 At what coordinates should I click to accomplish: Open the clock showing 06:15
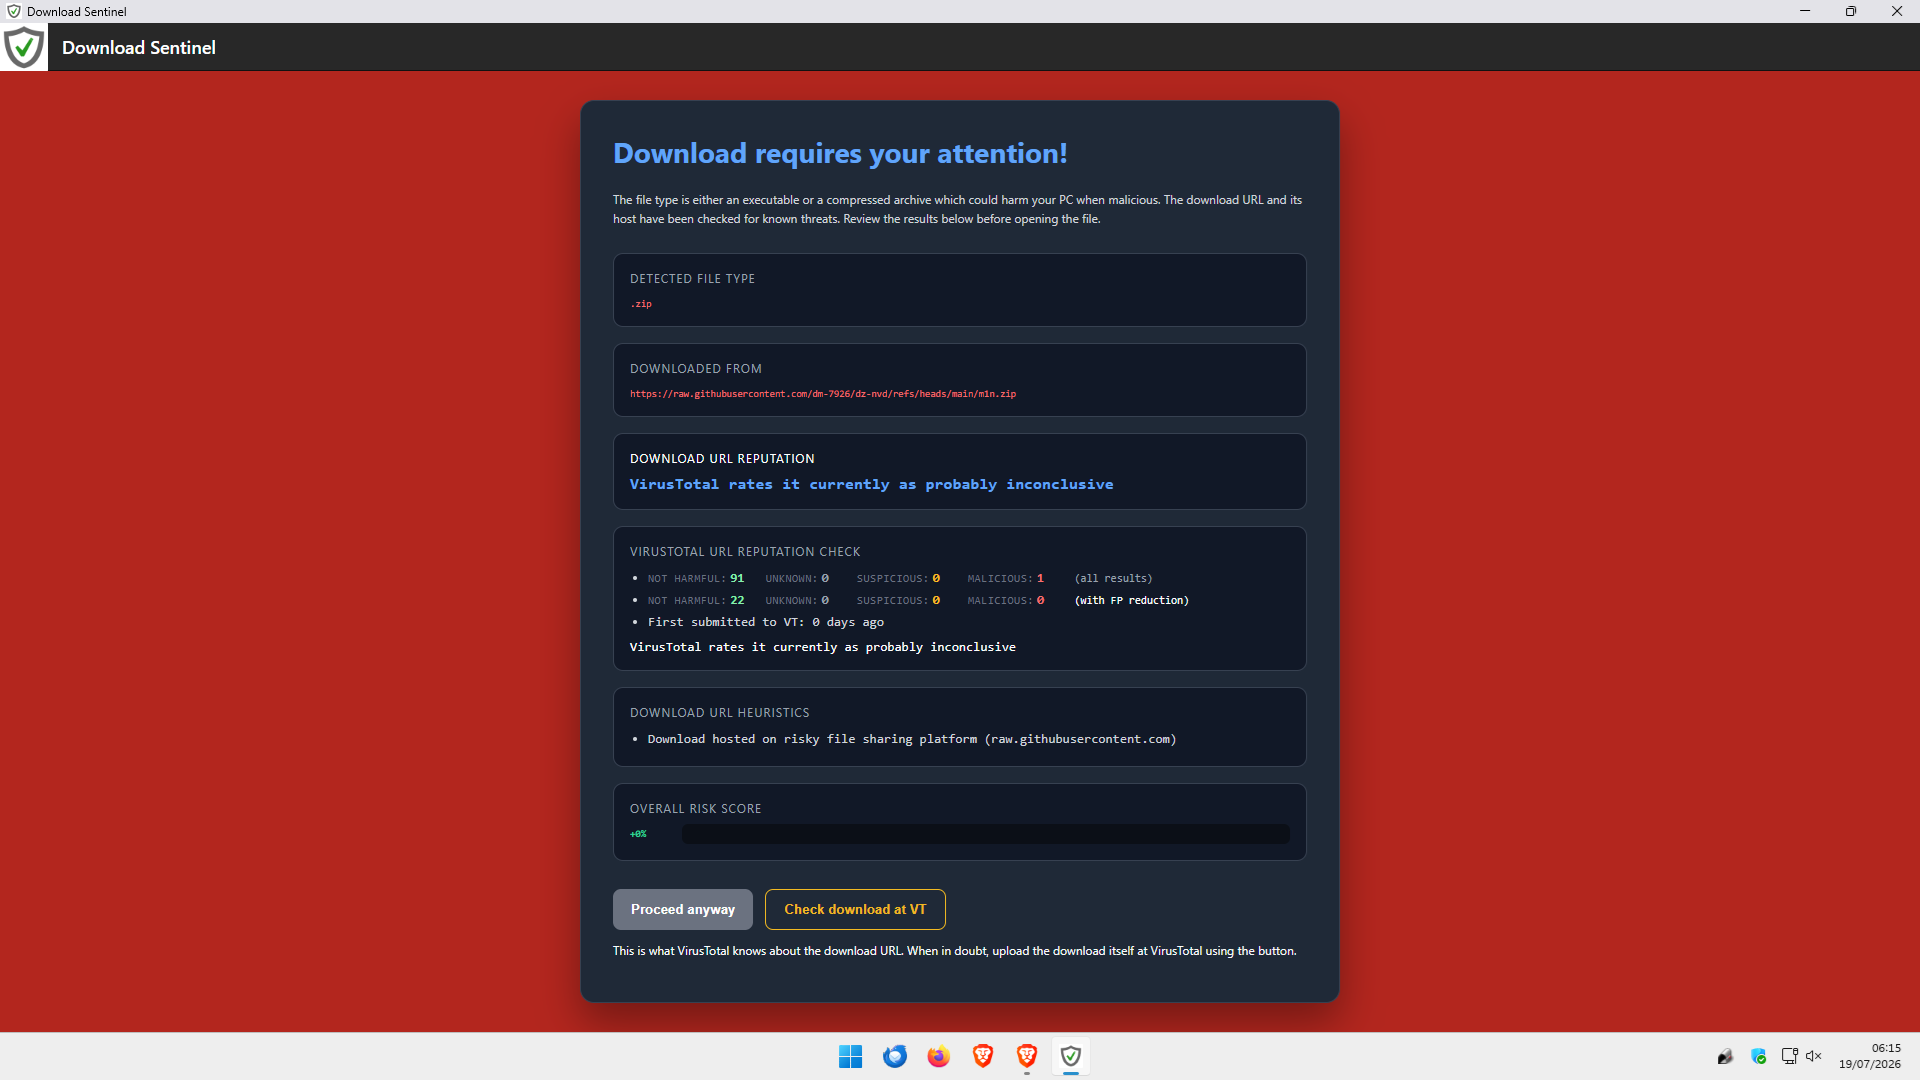[1870, 1056]
